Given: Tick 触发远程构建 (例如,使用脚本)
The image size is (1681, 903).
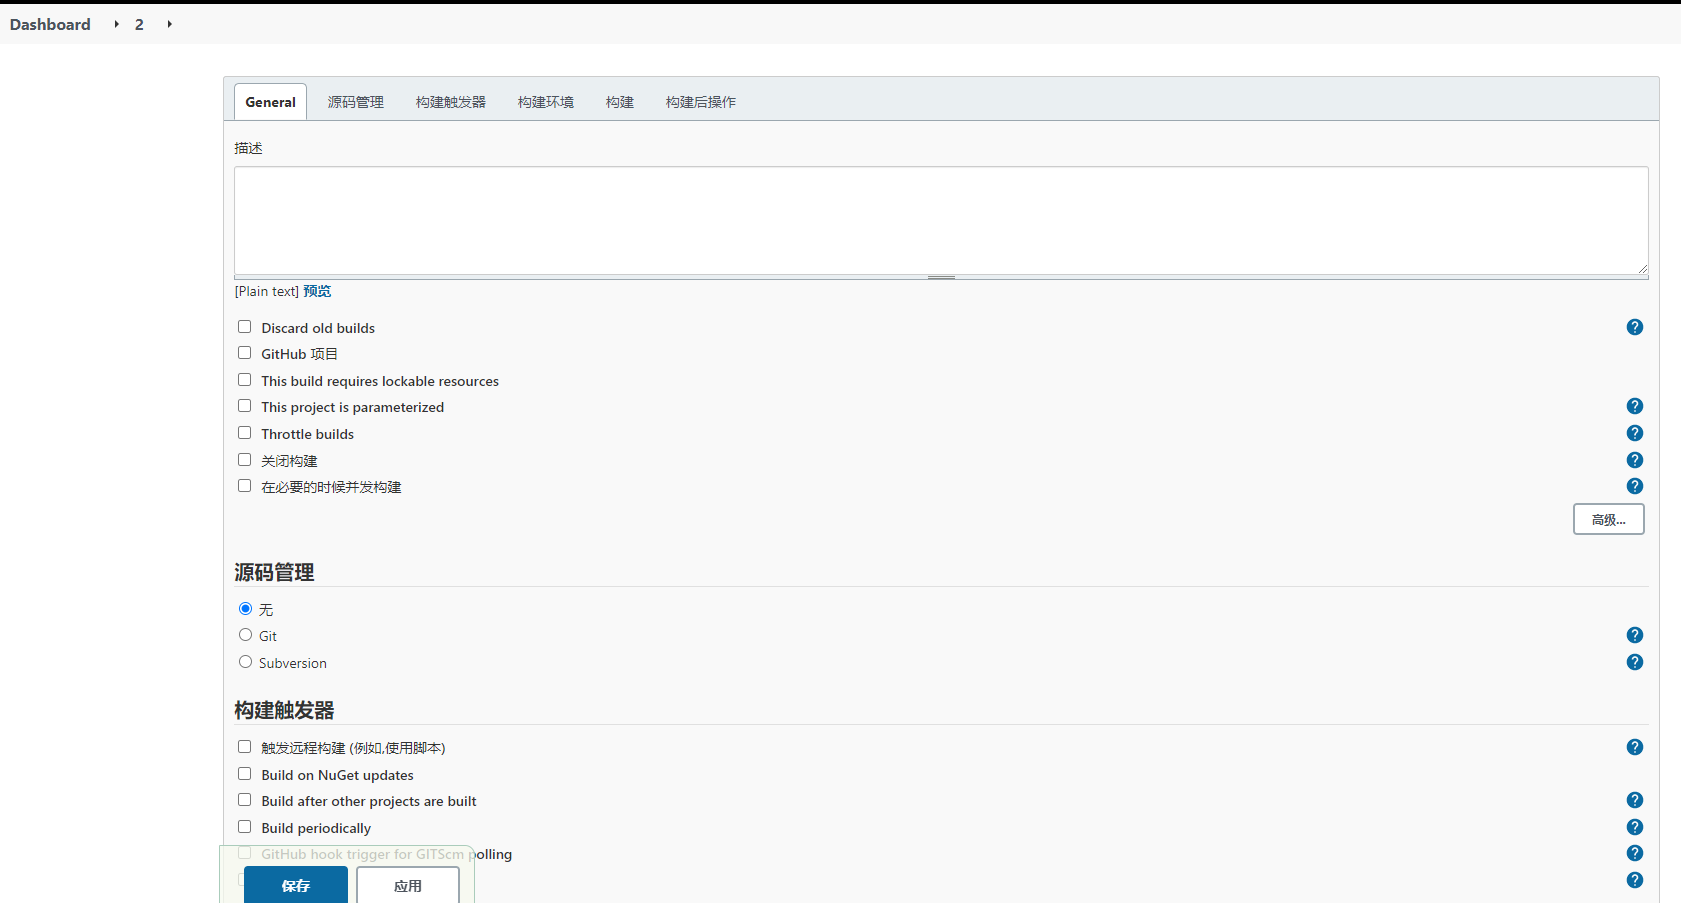Looking at the screenshot, I should 244,747.
